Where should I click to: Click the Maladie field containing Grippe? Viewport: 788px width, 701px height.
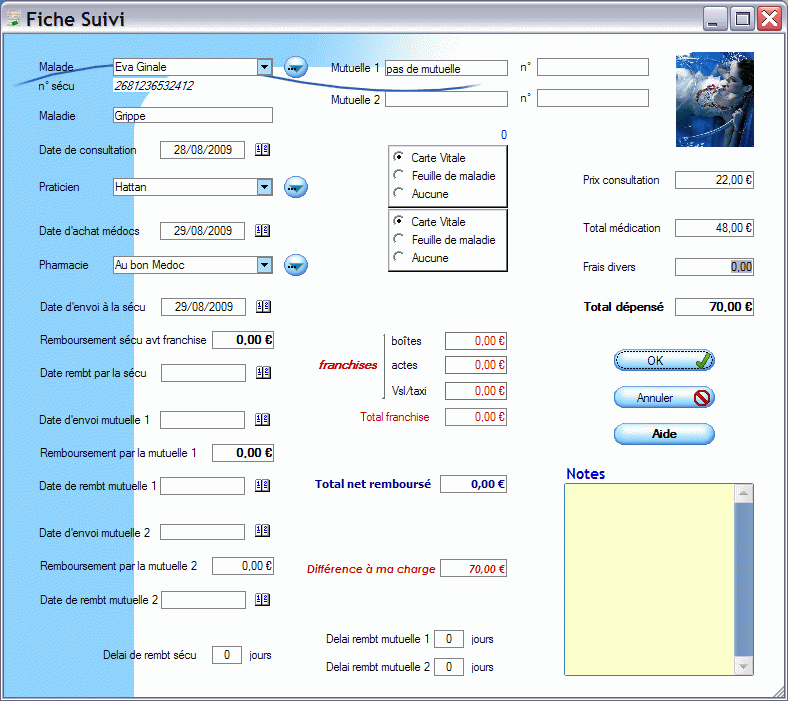(x=193, y=116)
